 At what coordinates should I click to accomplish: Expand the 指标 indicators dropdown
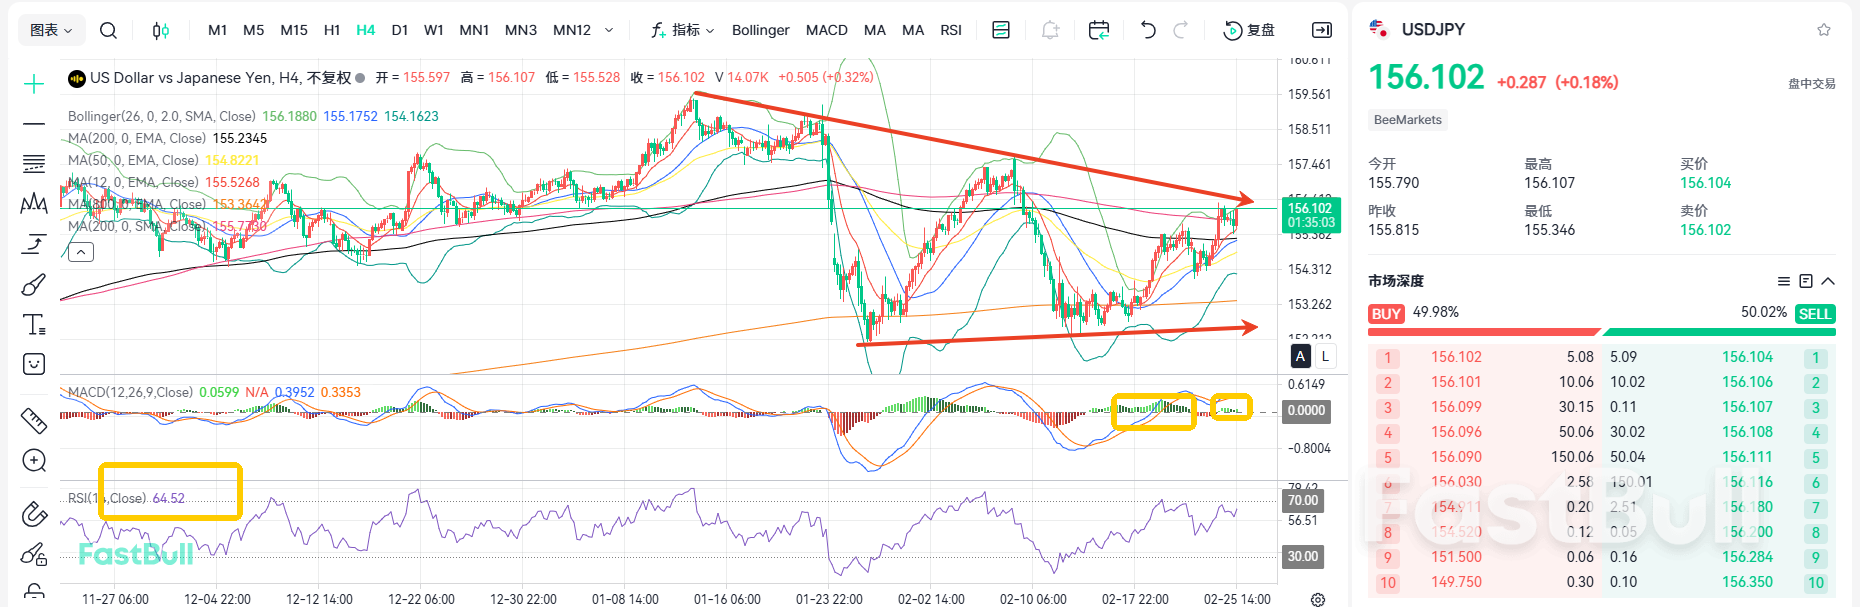tap(683, 30)
